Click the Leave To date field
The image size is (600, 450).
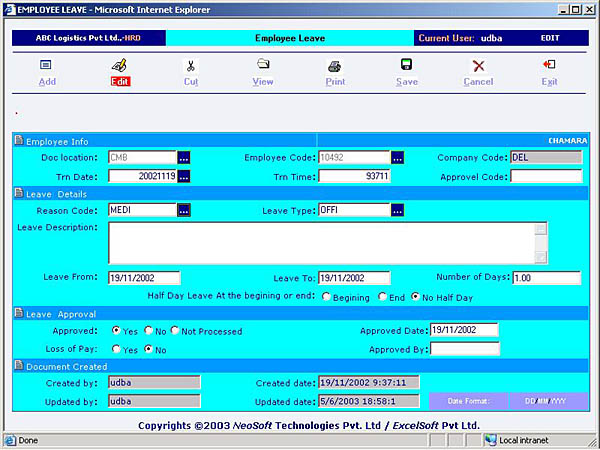[354, 278]
